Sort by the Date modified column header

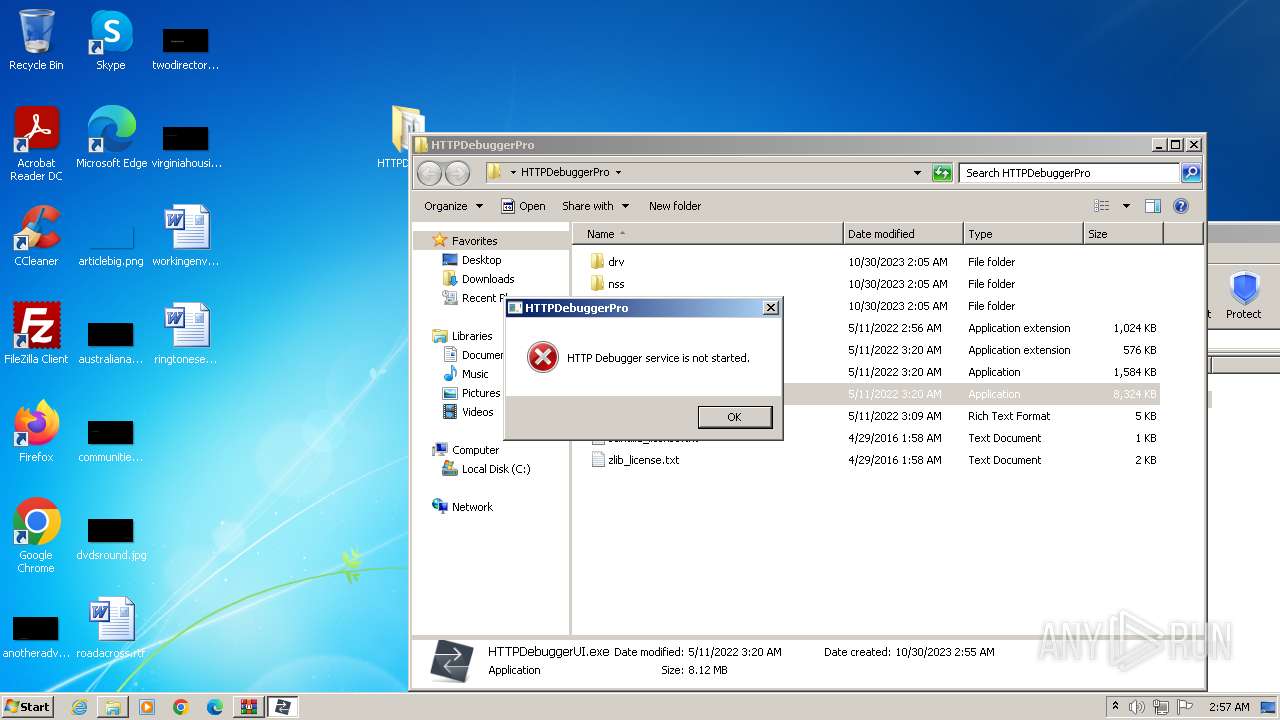pyautogui.click(x=903, y=234)
